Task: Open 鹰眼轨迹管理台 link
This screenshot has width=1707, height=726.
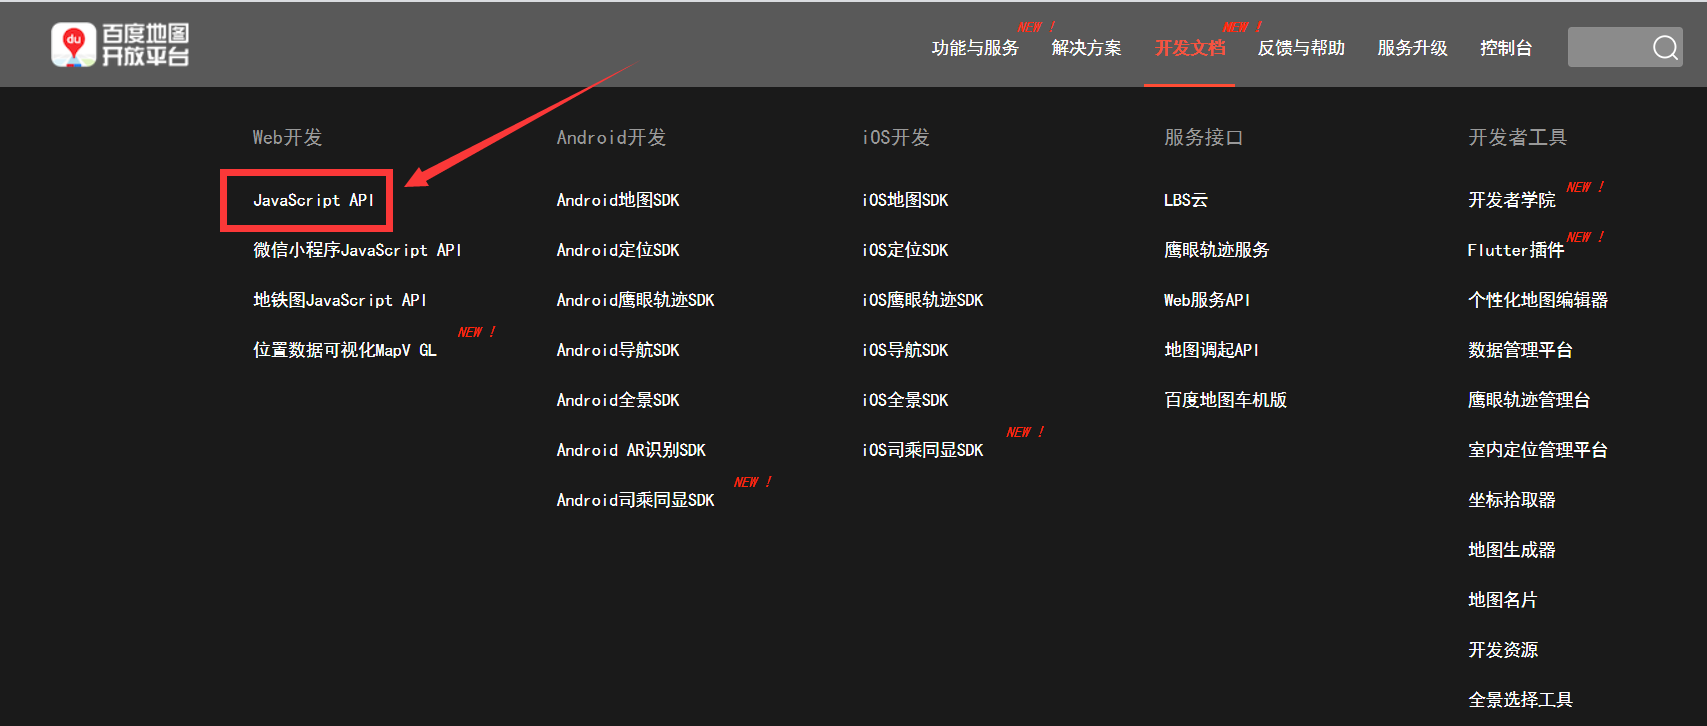Action: (x=1529, y=400)
